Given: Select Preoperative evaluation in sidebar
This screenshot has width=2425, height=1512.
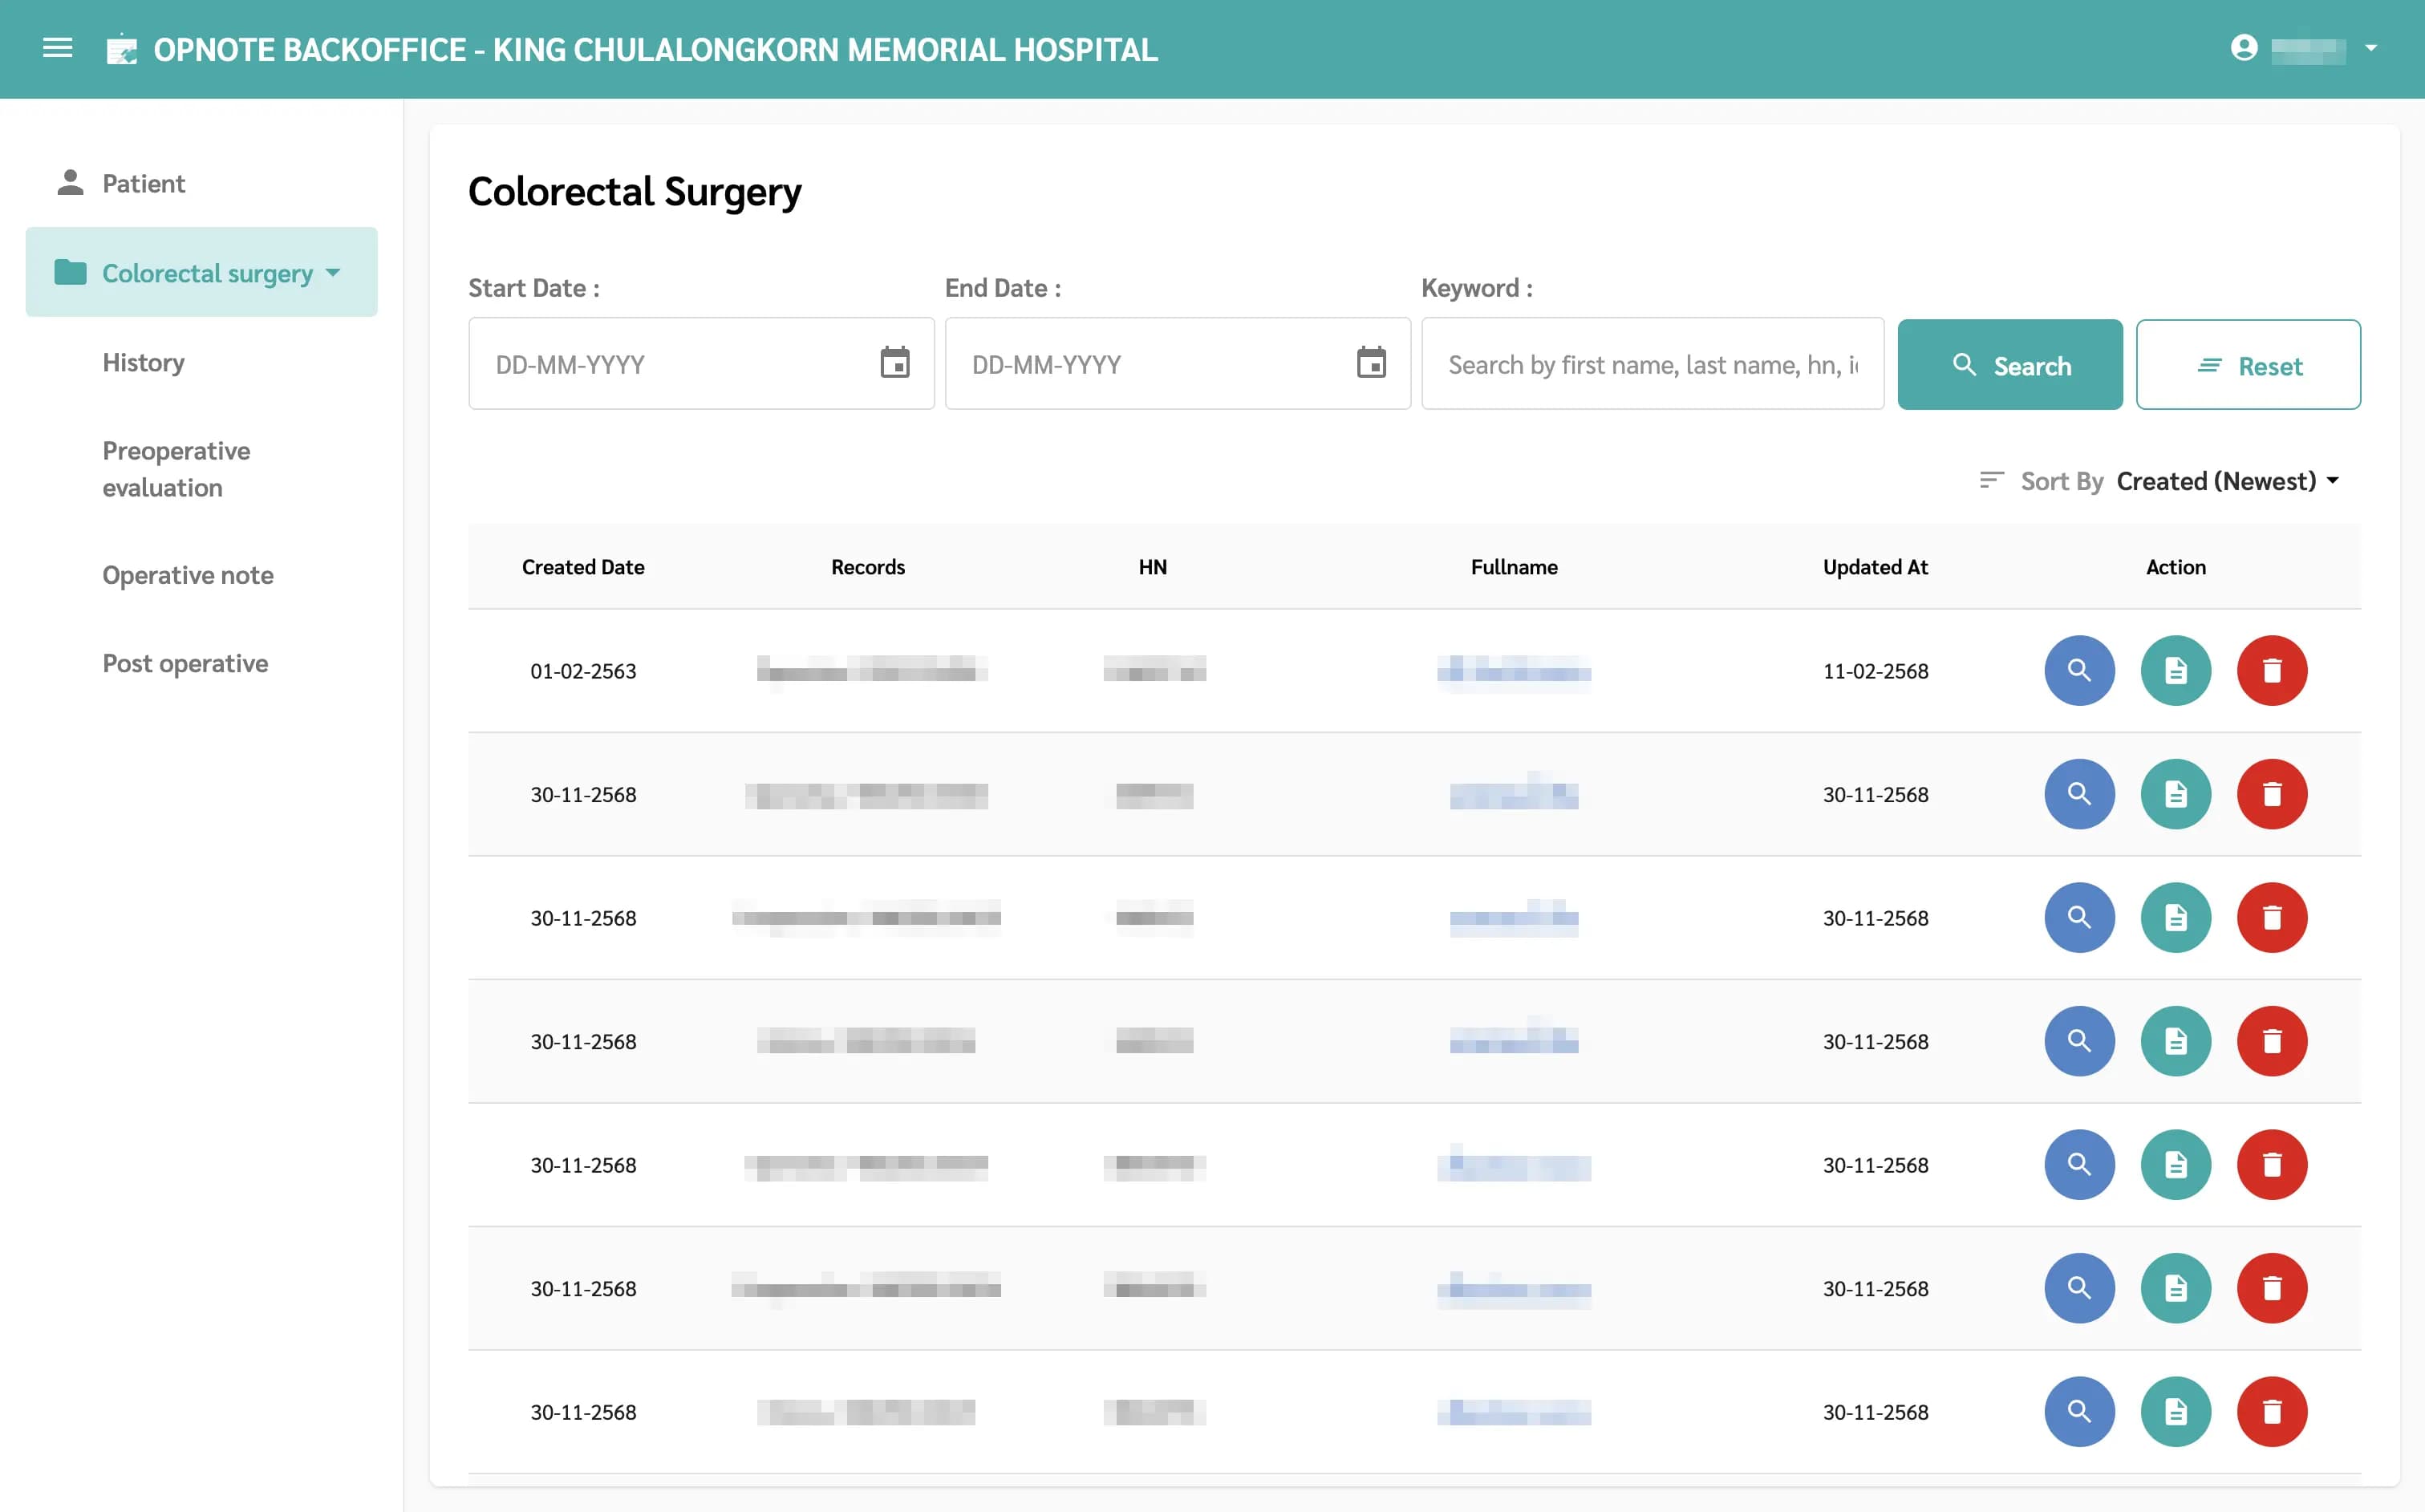Looking at the screenshot, I should [x=176, y=469].
